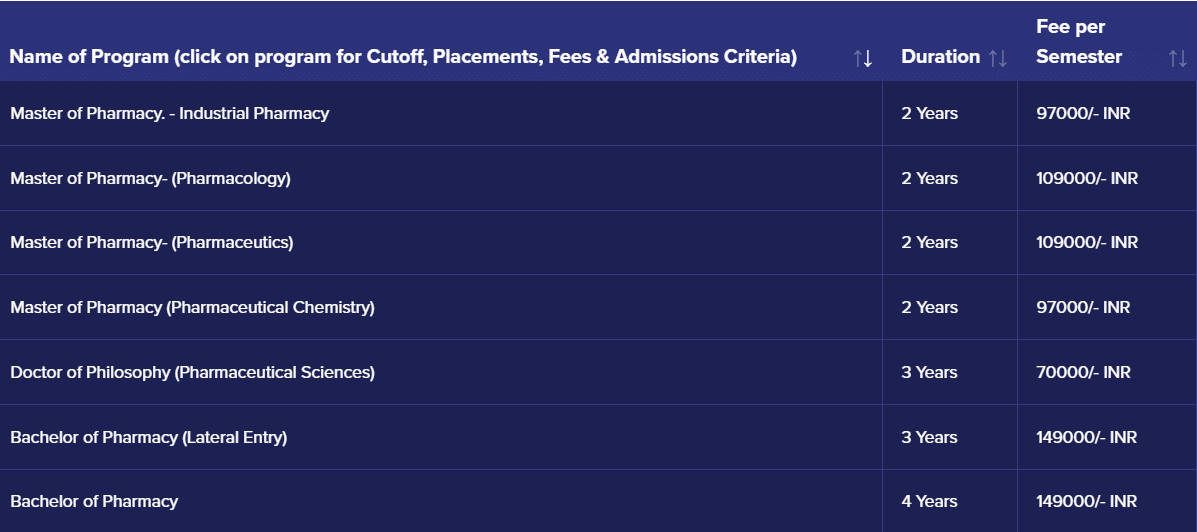The width and height of the screenshot is (1197, 532).
Task: Click sort arrows icon beside Name of Program
Action: tap(863, 58)
